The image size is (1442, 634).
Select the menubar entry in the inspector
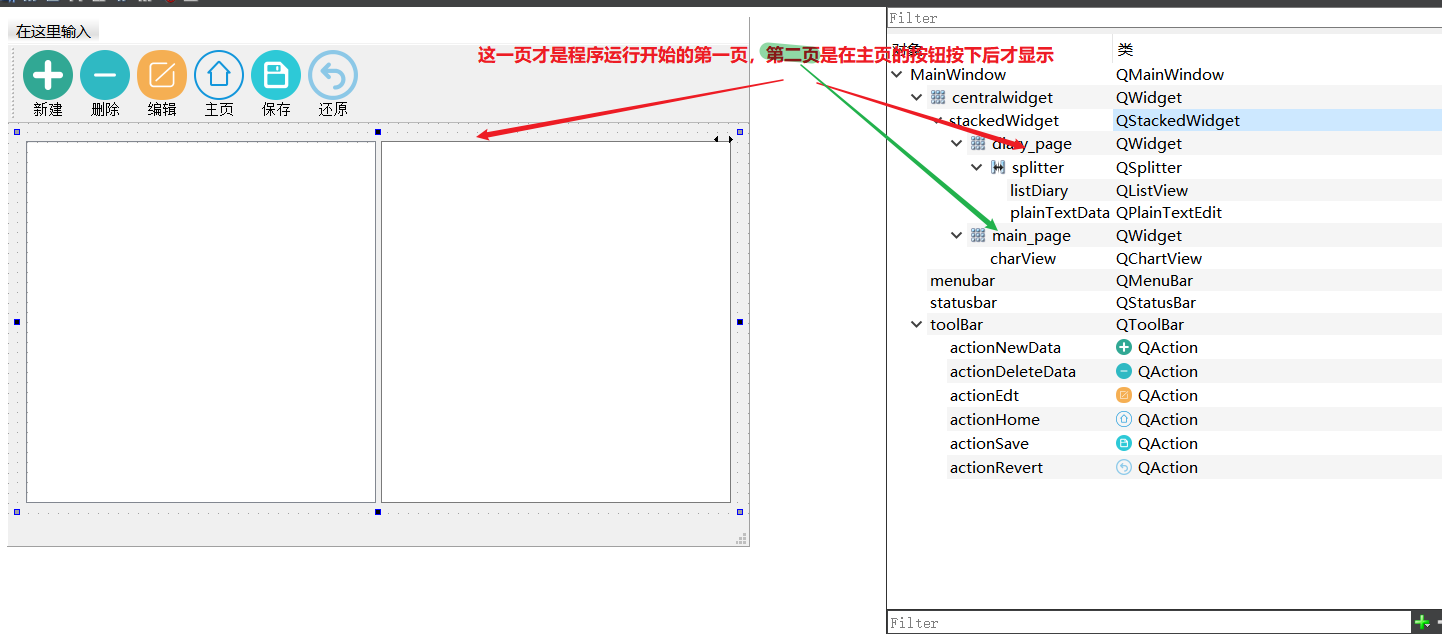pyautogui.click(x=962, y=280)
